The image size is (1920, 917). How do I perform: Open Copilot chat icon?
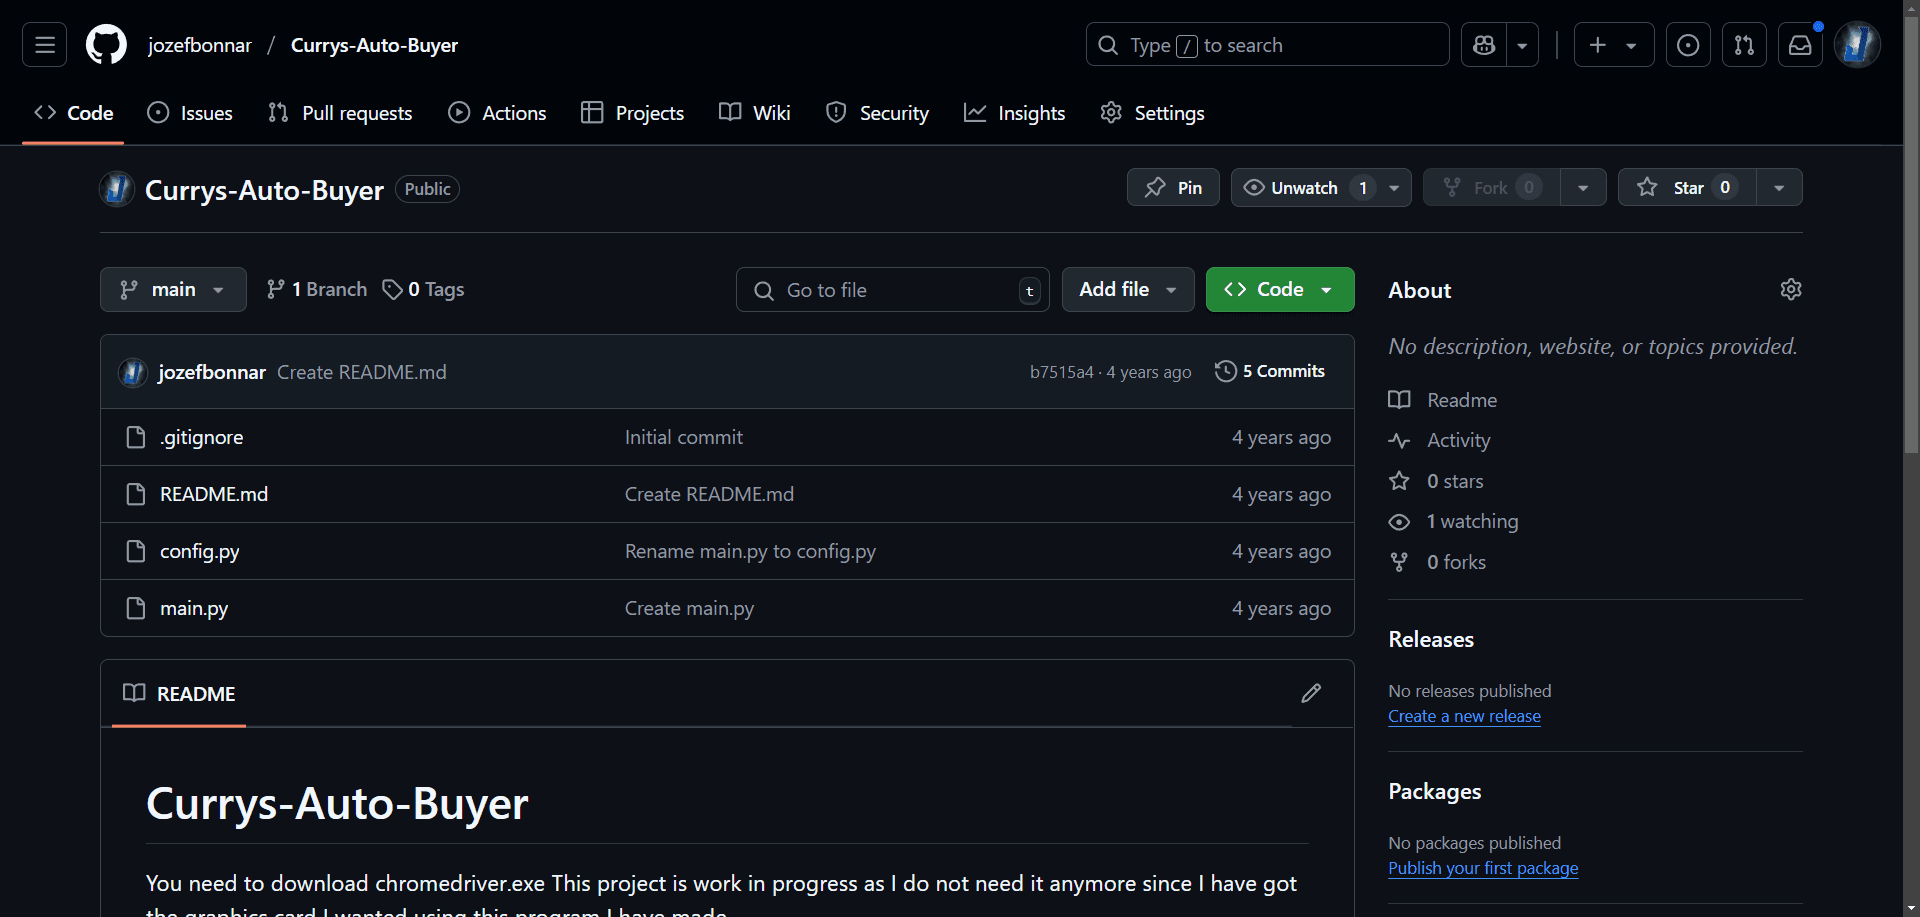point(1484,45)
